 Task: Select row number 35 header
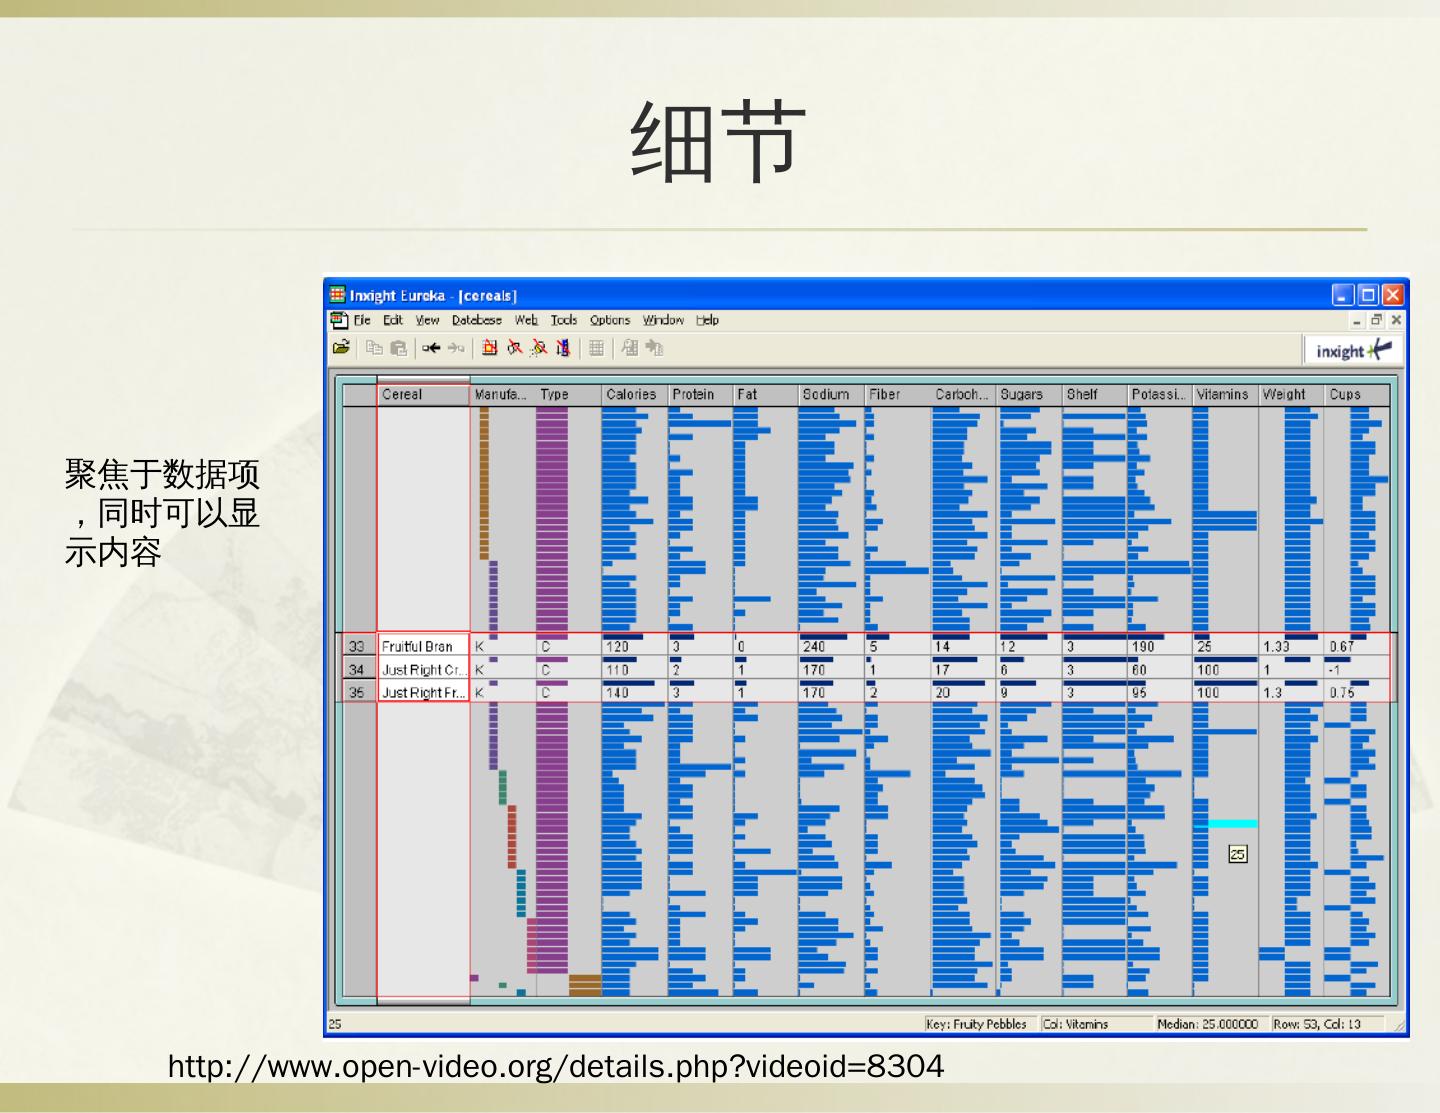[x=357, y=692]
